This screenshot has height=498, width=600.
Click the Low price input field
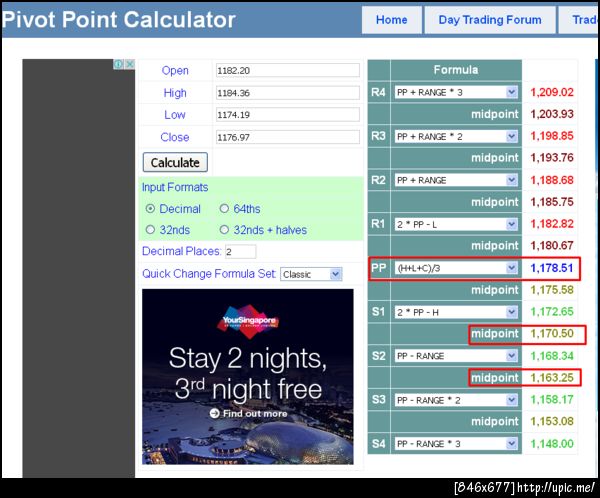click(288, 114)
